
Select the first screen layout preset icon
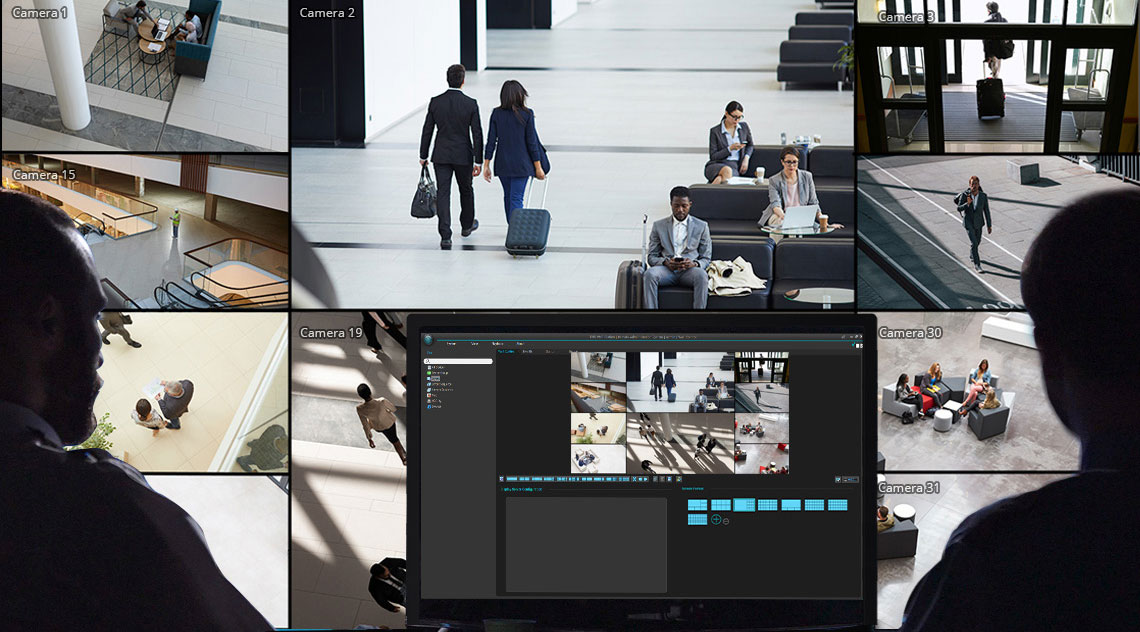[x=697, y=505]
